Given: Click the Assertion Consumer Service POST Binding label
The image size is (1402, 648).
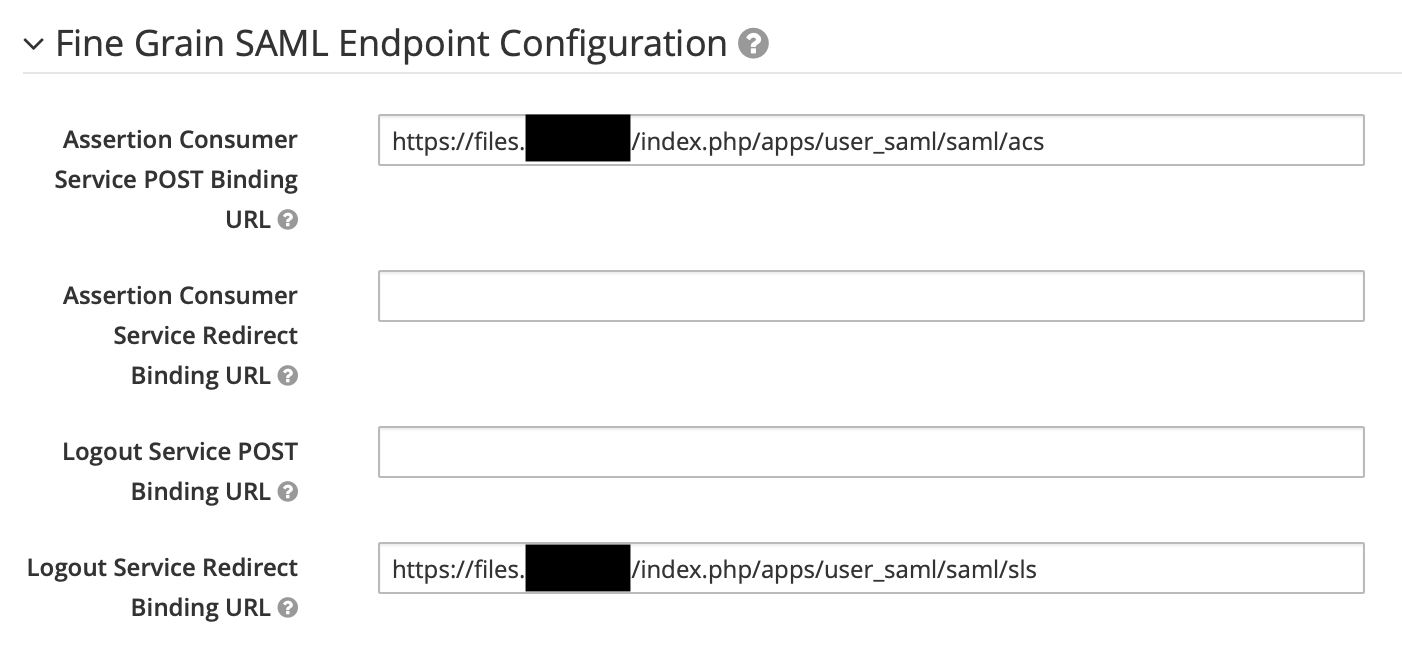Looking at the screenshot, I should [x=180, y=179].
